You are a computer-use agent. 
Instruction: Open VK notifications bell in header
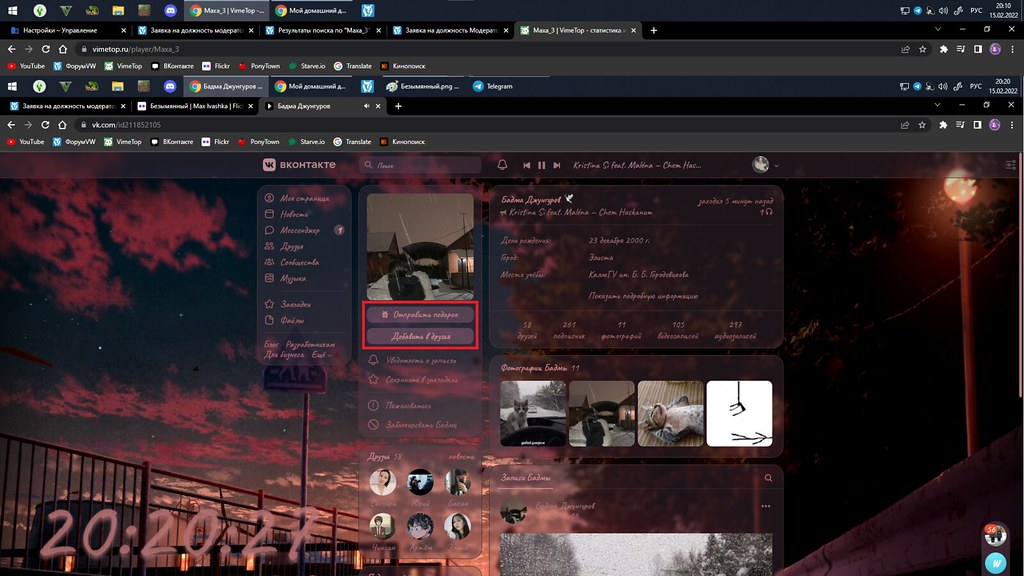pyautogui.click(x=502, y=165)
